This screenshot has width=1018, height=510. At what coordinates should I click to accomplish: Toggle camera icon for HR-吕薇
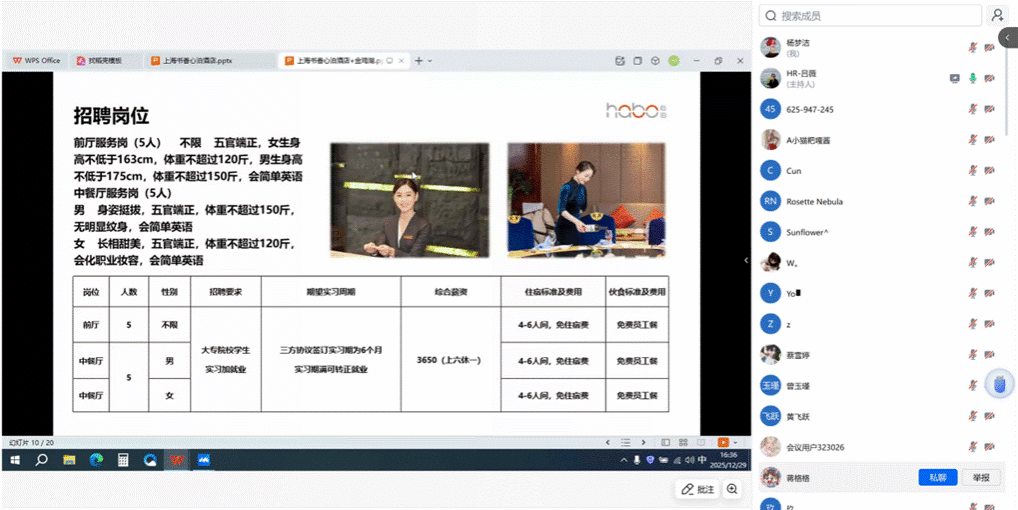pyautogui.click(x=989, y=78)
